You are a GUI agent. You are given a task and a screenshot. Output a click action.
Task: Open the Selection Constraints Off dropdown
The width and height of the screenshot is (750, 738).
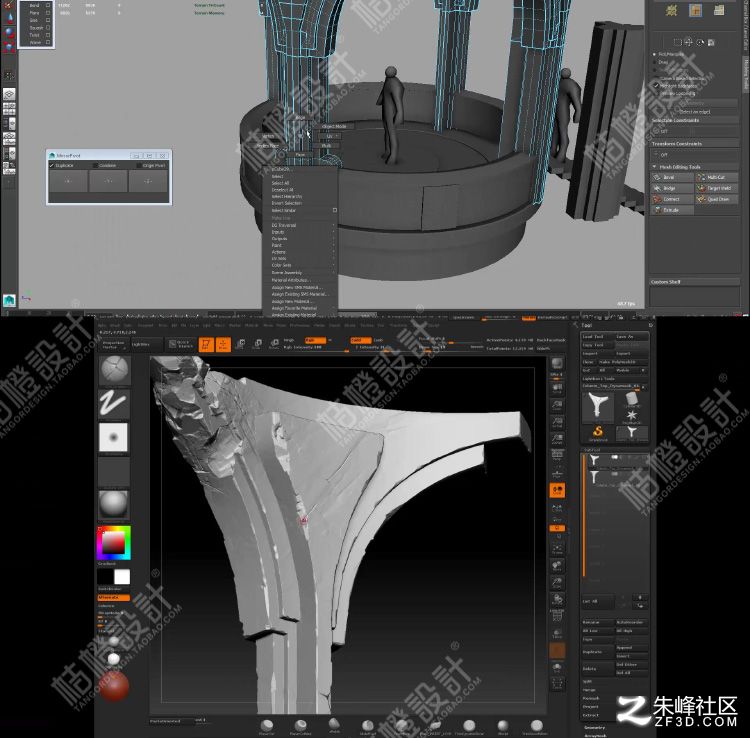695,131
